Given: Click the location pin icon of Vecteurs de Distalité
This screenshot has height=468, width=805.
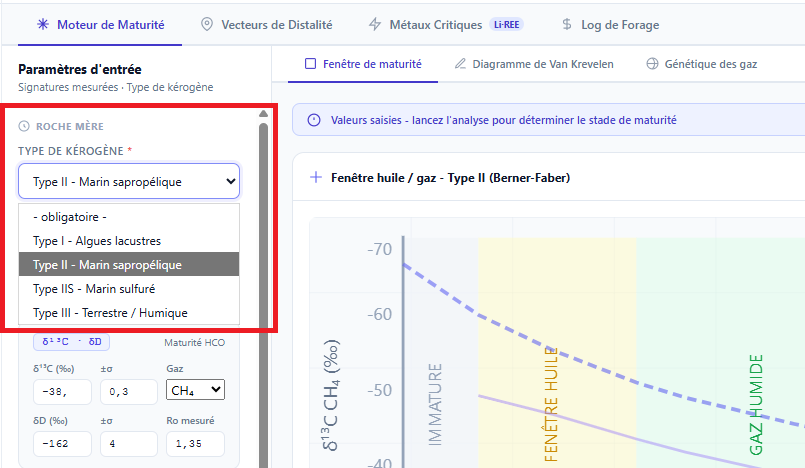Looking at the screenshot, I should [x=206, y=24].
